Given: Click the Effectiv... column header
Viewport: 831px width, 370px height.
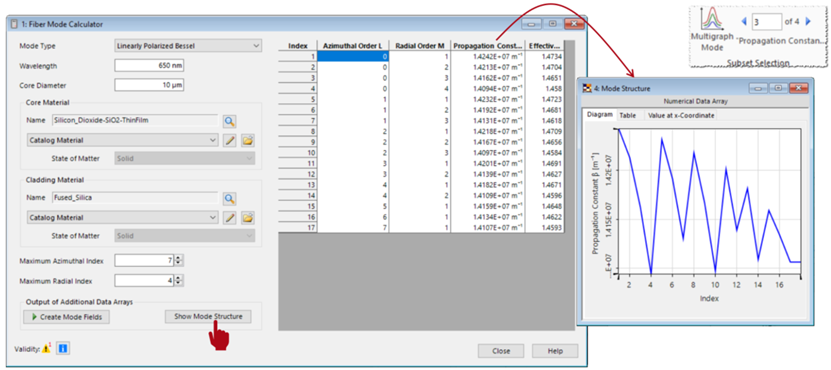Looking at the screenshot, I should 544,46.
